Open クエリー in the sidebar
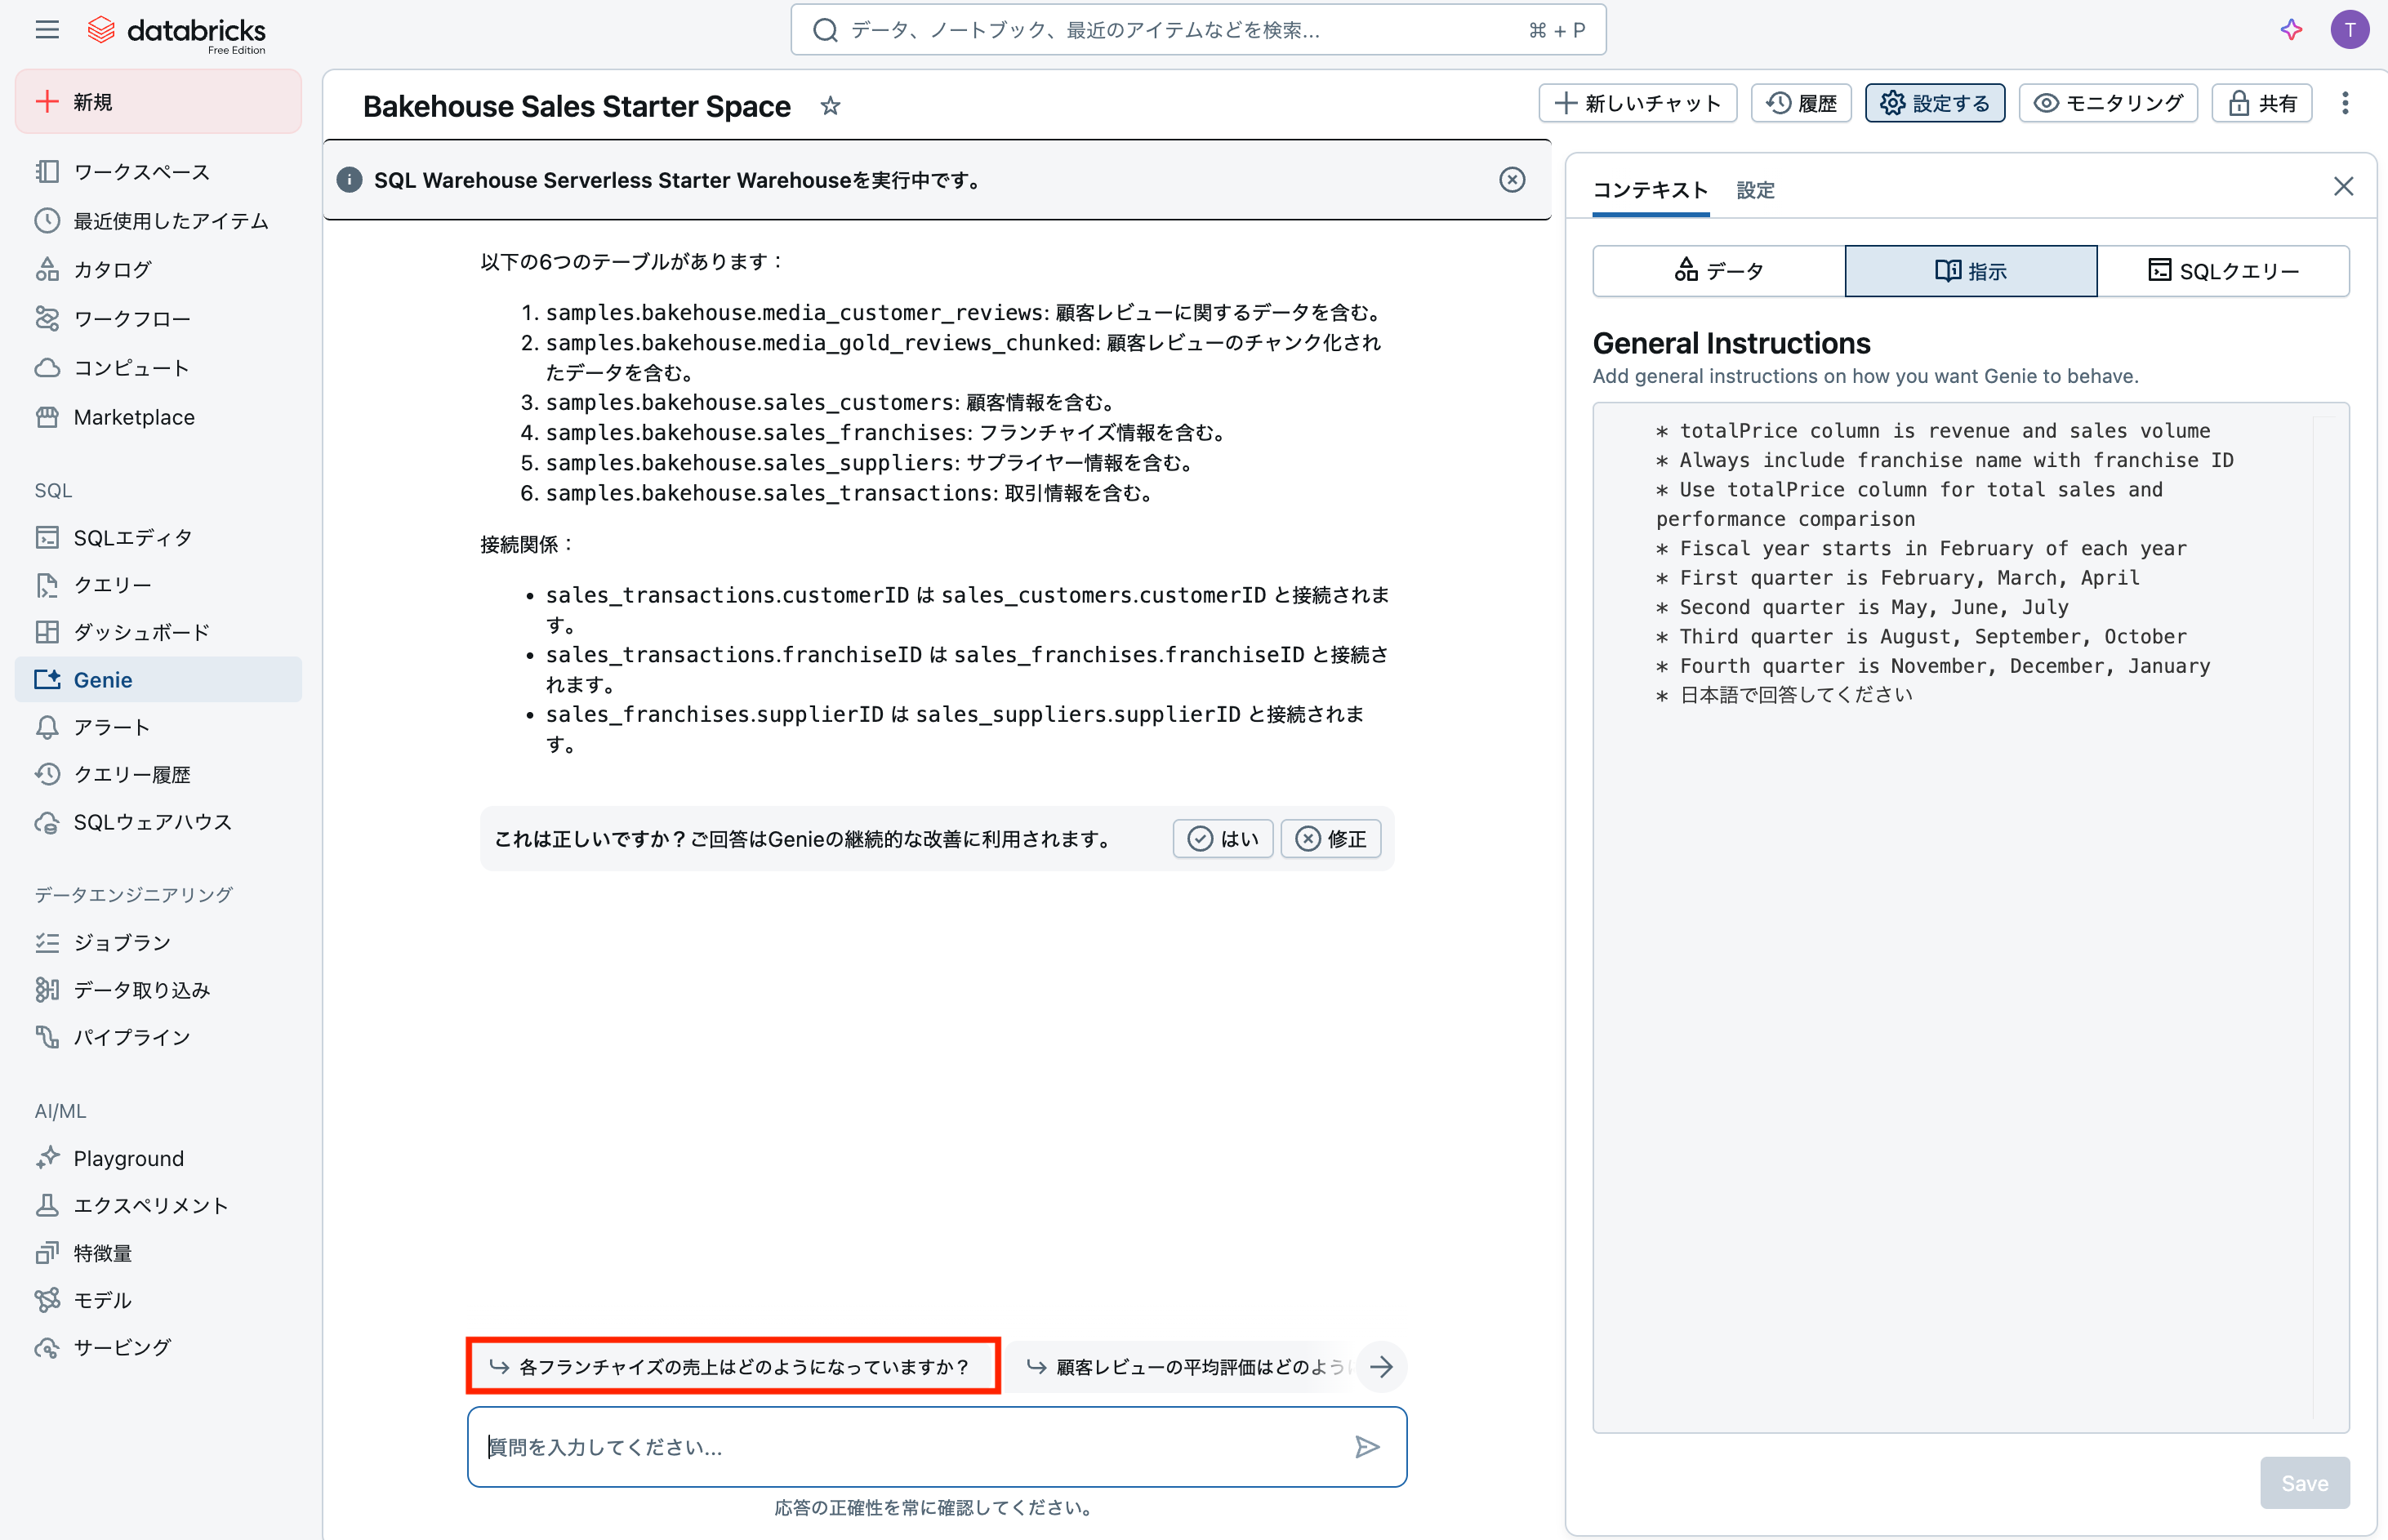 [158, 585]
